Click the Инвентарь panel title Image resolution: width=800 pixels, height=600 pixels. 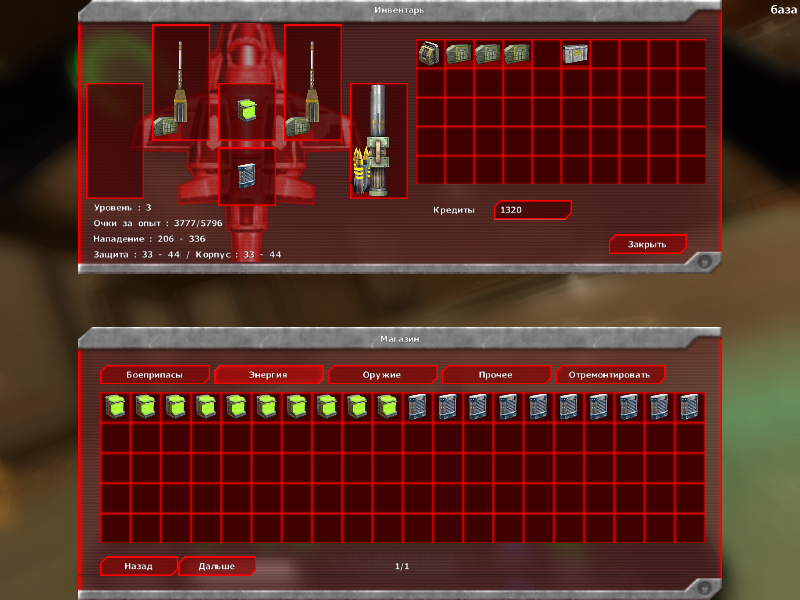coord(399,10)
